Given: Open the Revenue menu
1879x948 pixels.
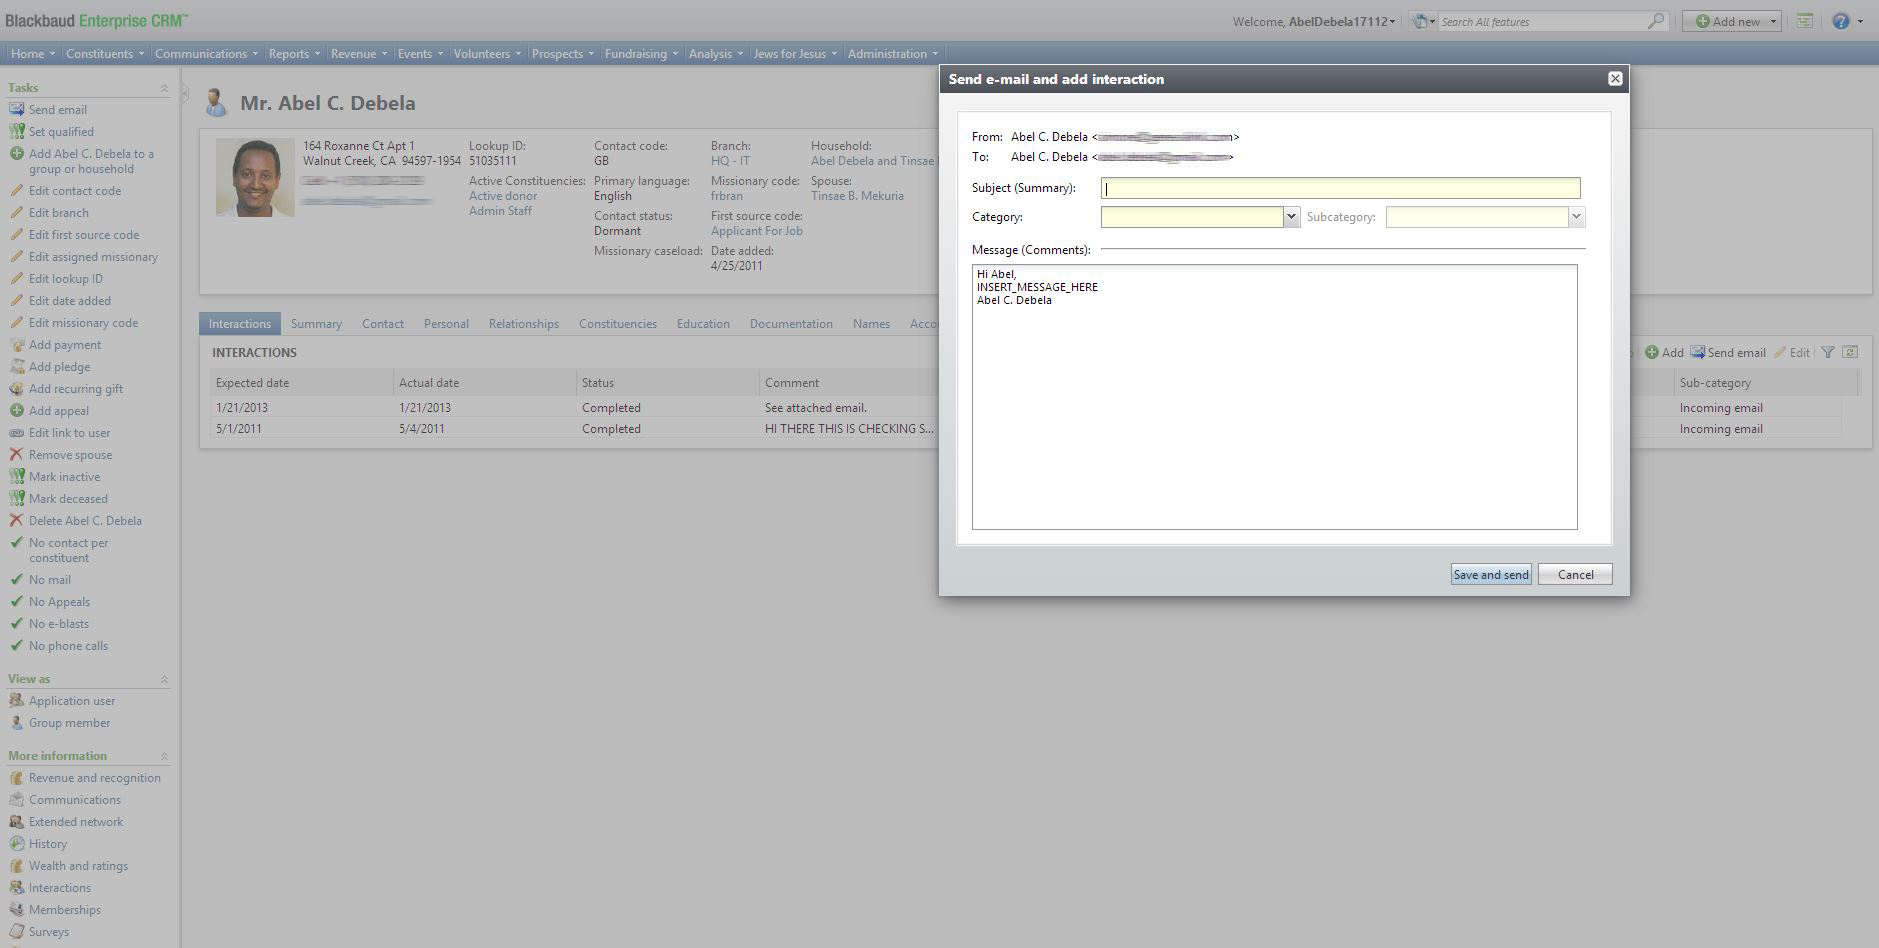Looking at the screenshot, I should click(x=358, y=54).
